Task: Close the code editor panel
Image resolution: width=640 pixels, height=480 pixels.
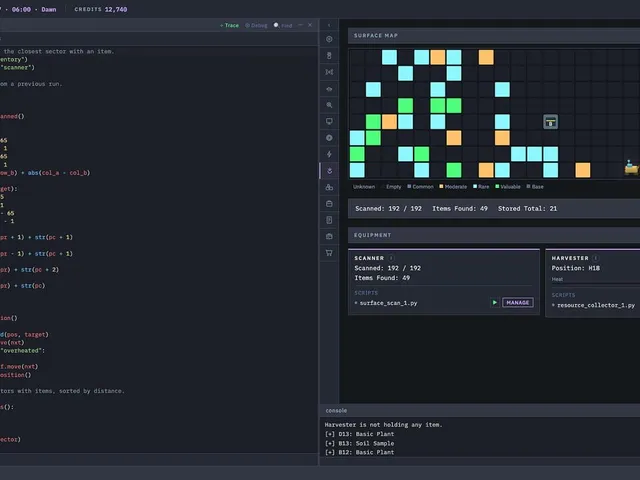Action: (310, 25)
